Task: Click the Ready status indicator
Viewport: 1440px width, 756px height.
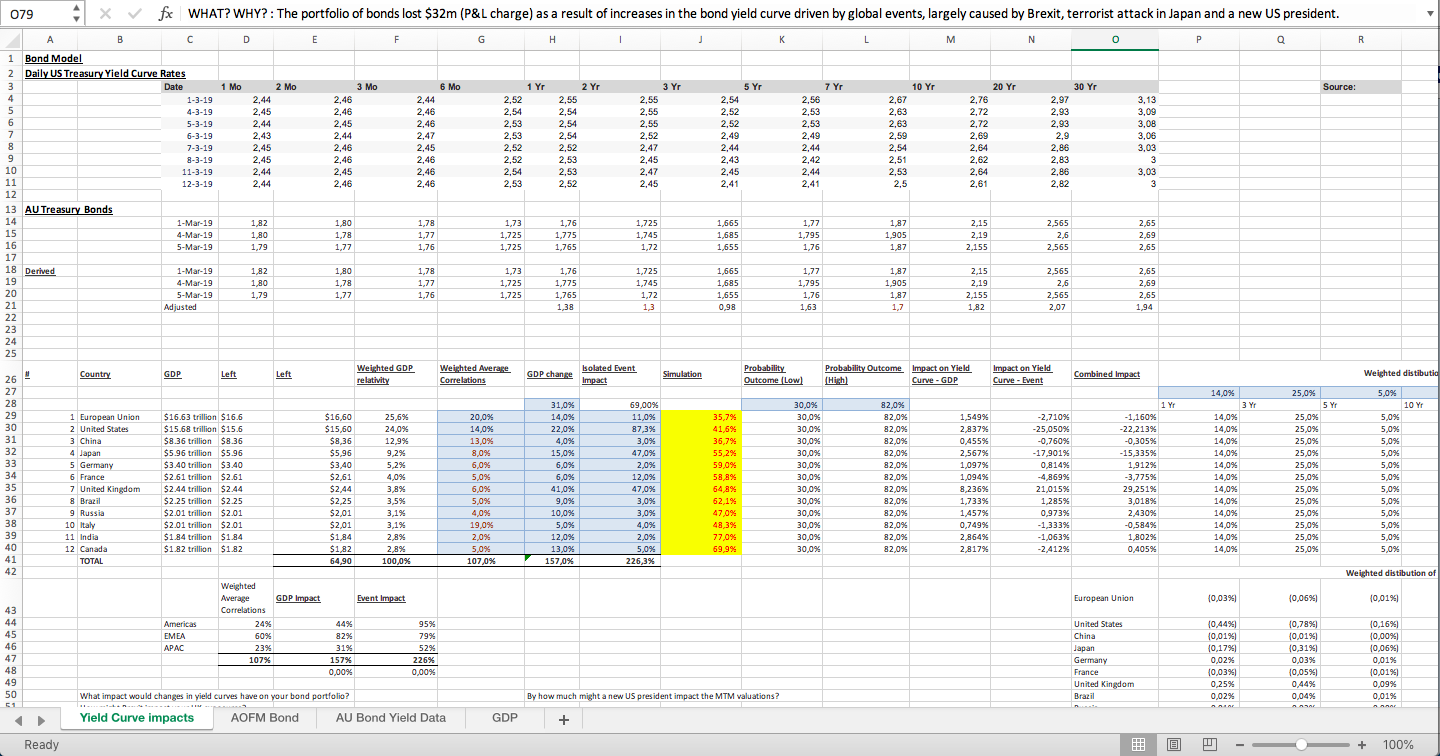Action: point(41,744)
